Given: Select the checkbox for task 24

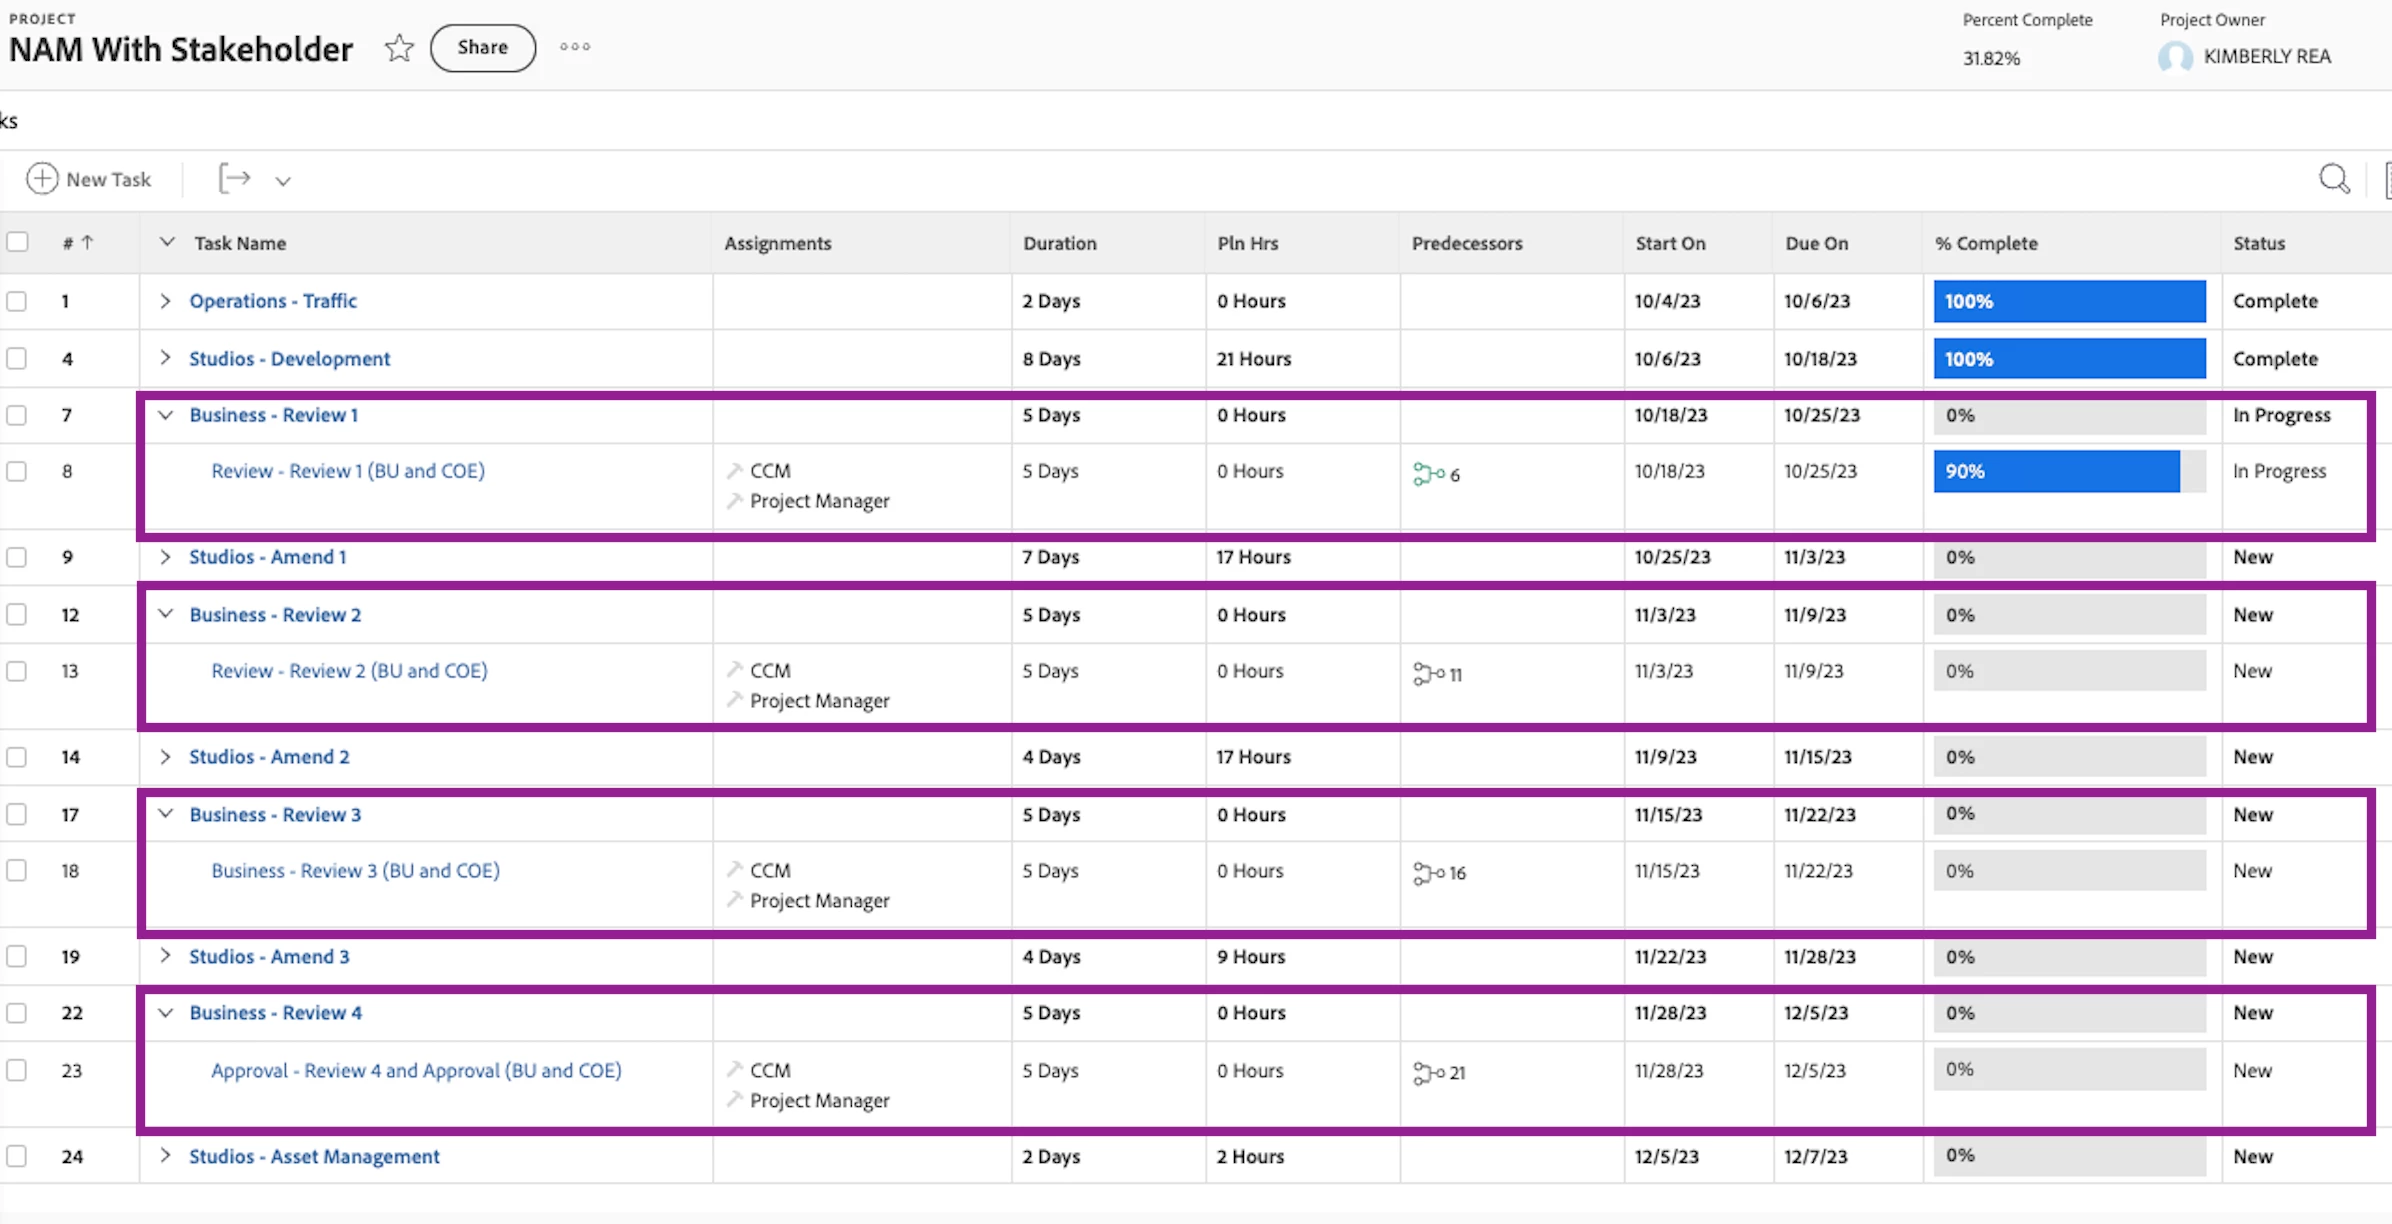Looking at the screenshot, I should click(x=17, y=1156).
